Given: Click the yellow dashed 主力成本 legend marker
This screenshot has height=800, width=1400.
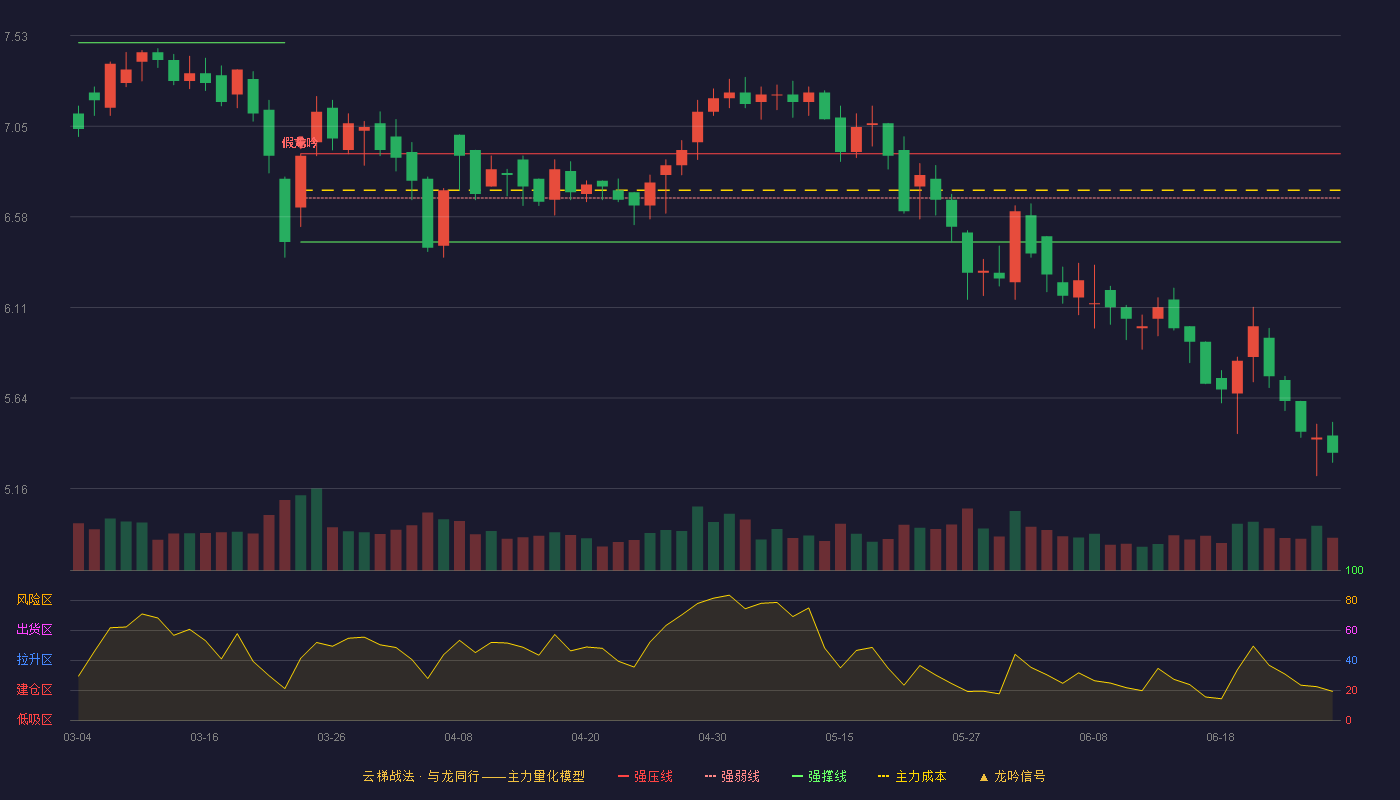Looking at the screenshot, I should point(883,777).
